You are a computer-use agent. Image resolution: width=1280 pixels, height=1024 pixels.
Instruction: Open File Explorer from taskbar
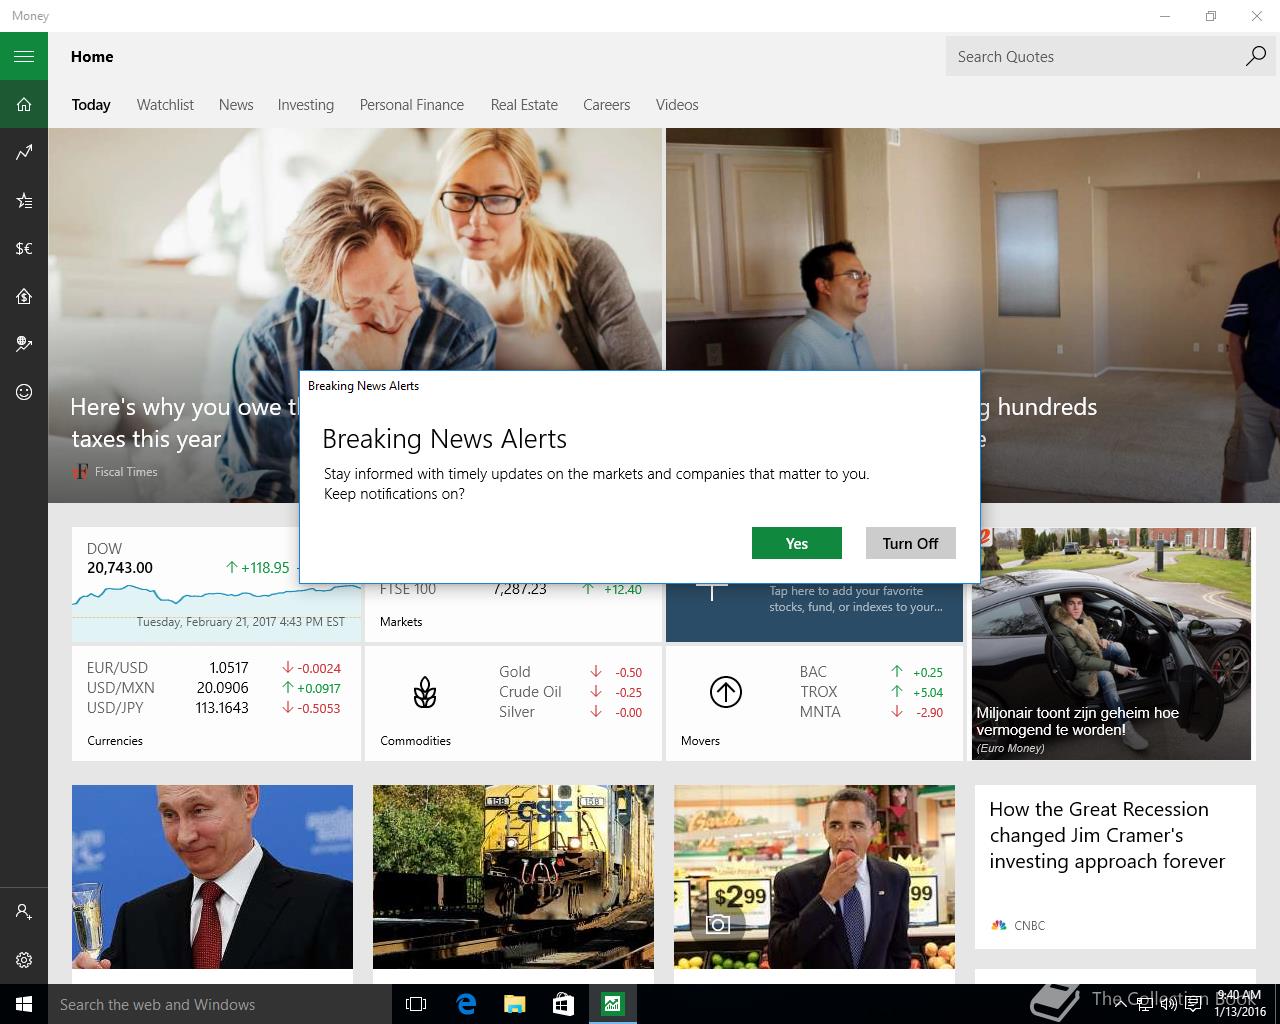coord(514,1004)
